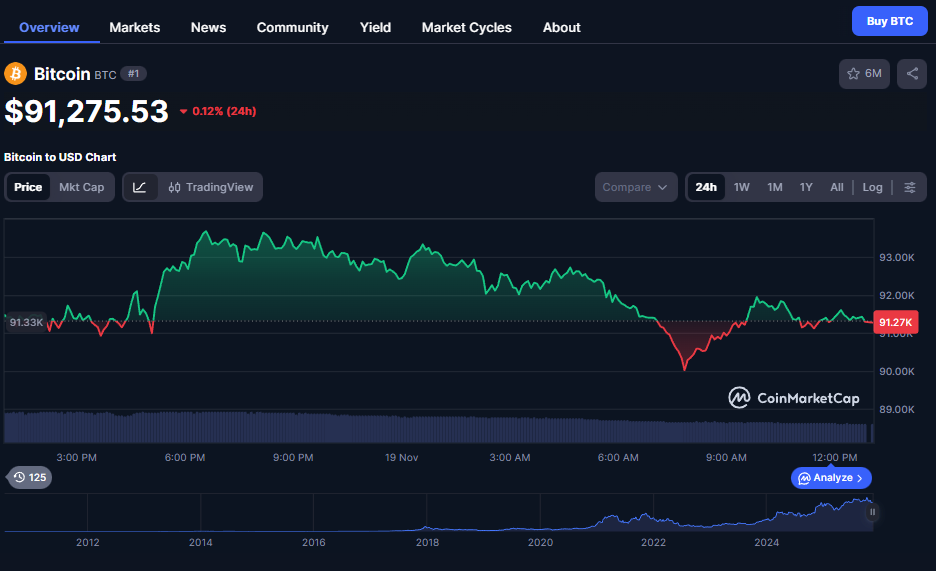Select the 1W time range
Image resolution: width=936 pixels, height=571 pixels.
pos(741,187)
